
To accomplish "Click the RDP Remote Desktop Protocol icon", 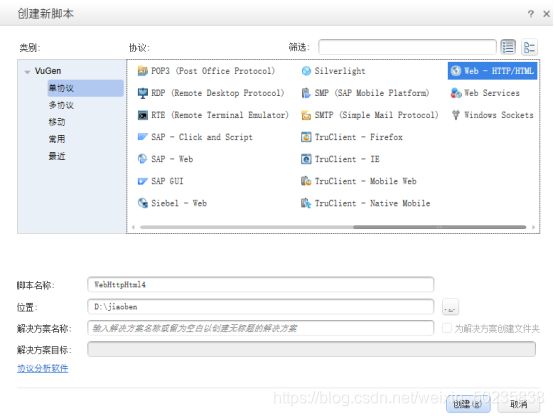I will pos(142,93).
